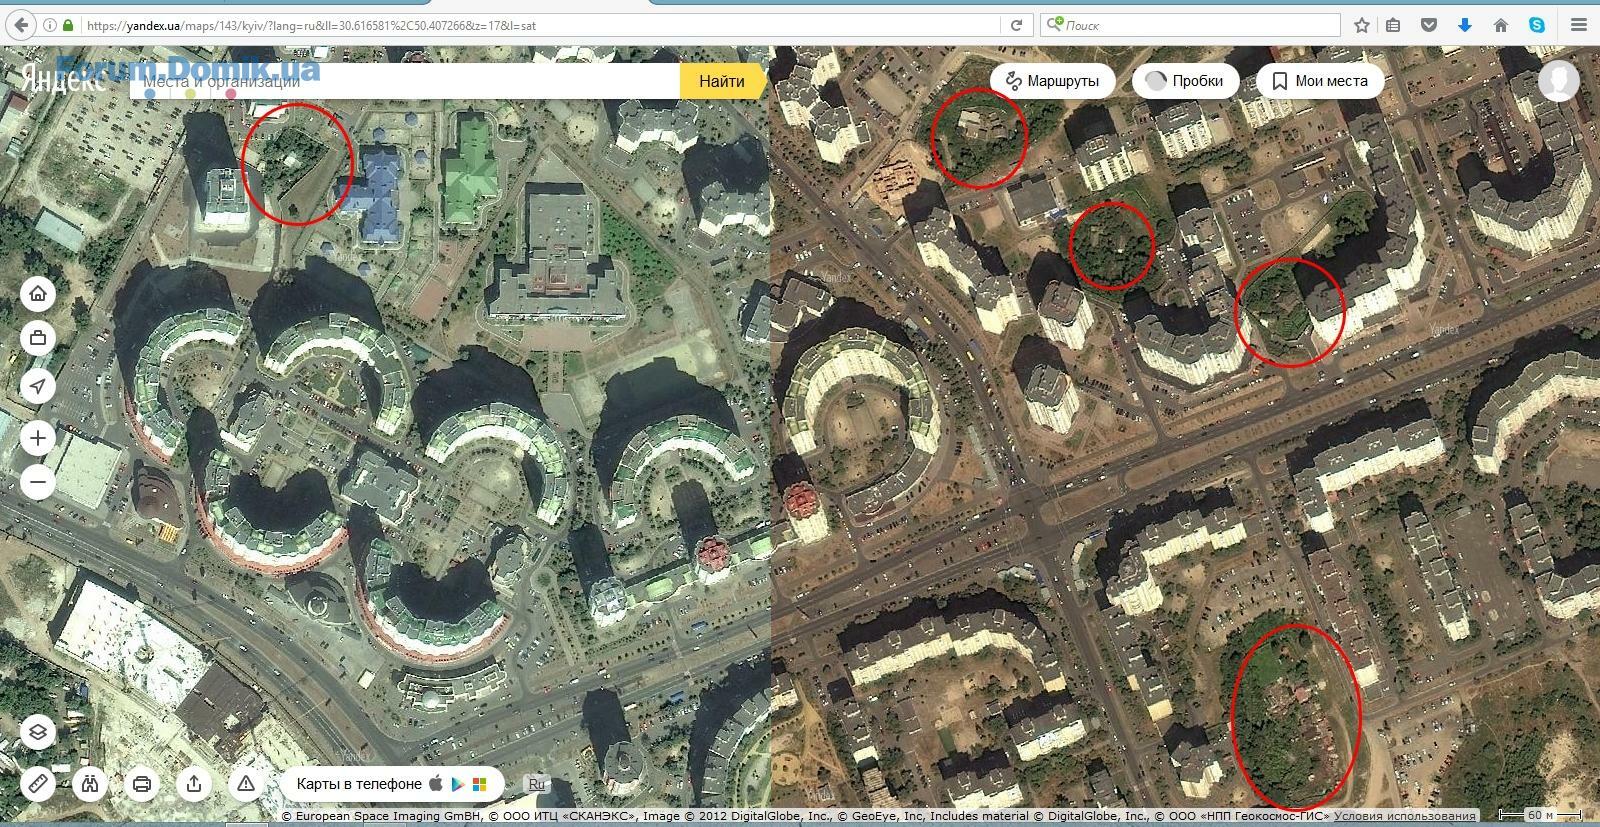
Task: Open the Apple App Store link
Action: pyautogui.click(x=436, y=783)
